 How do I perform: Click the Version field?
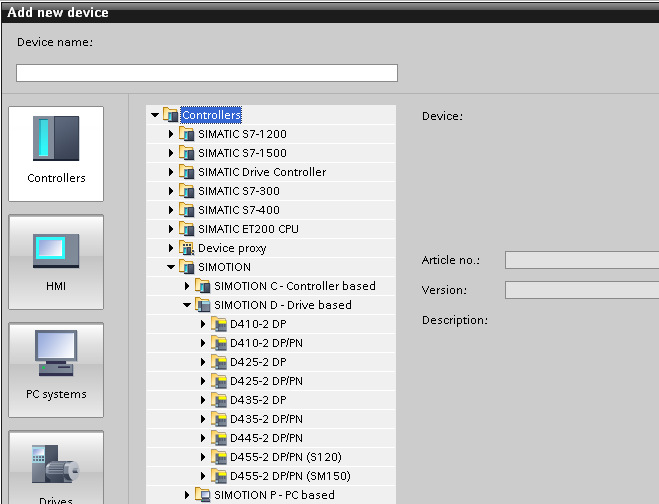click(x=581, y=290)
